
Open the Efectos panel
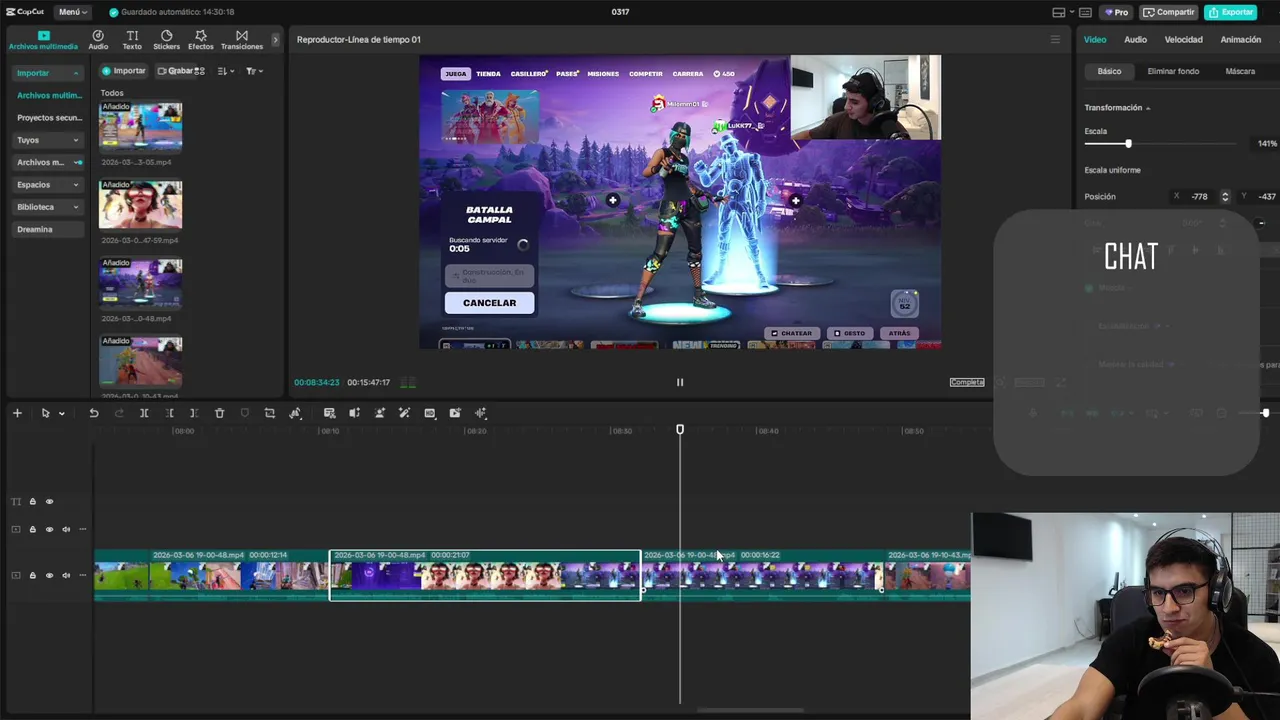point(201,40)
